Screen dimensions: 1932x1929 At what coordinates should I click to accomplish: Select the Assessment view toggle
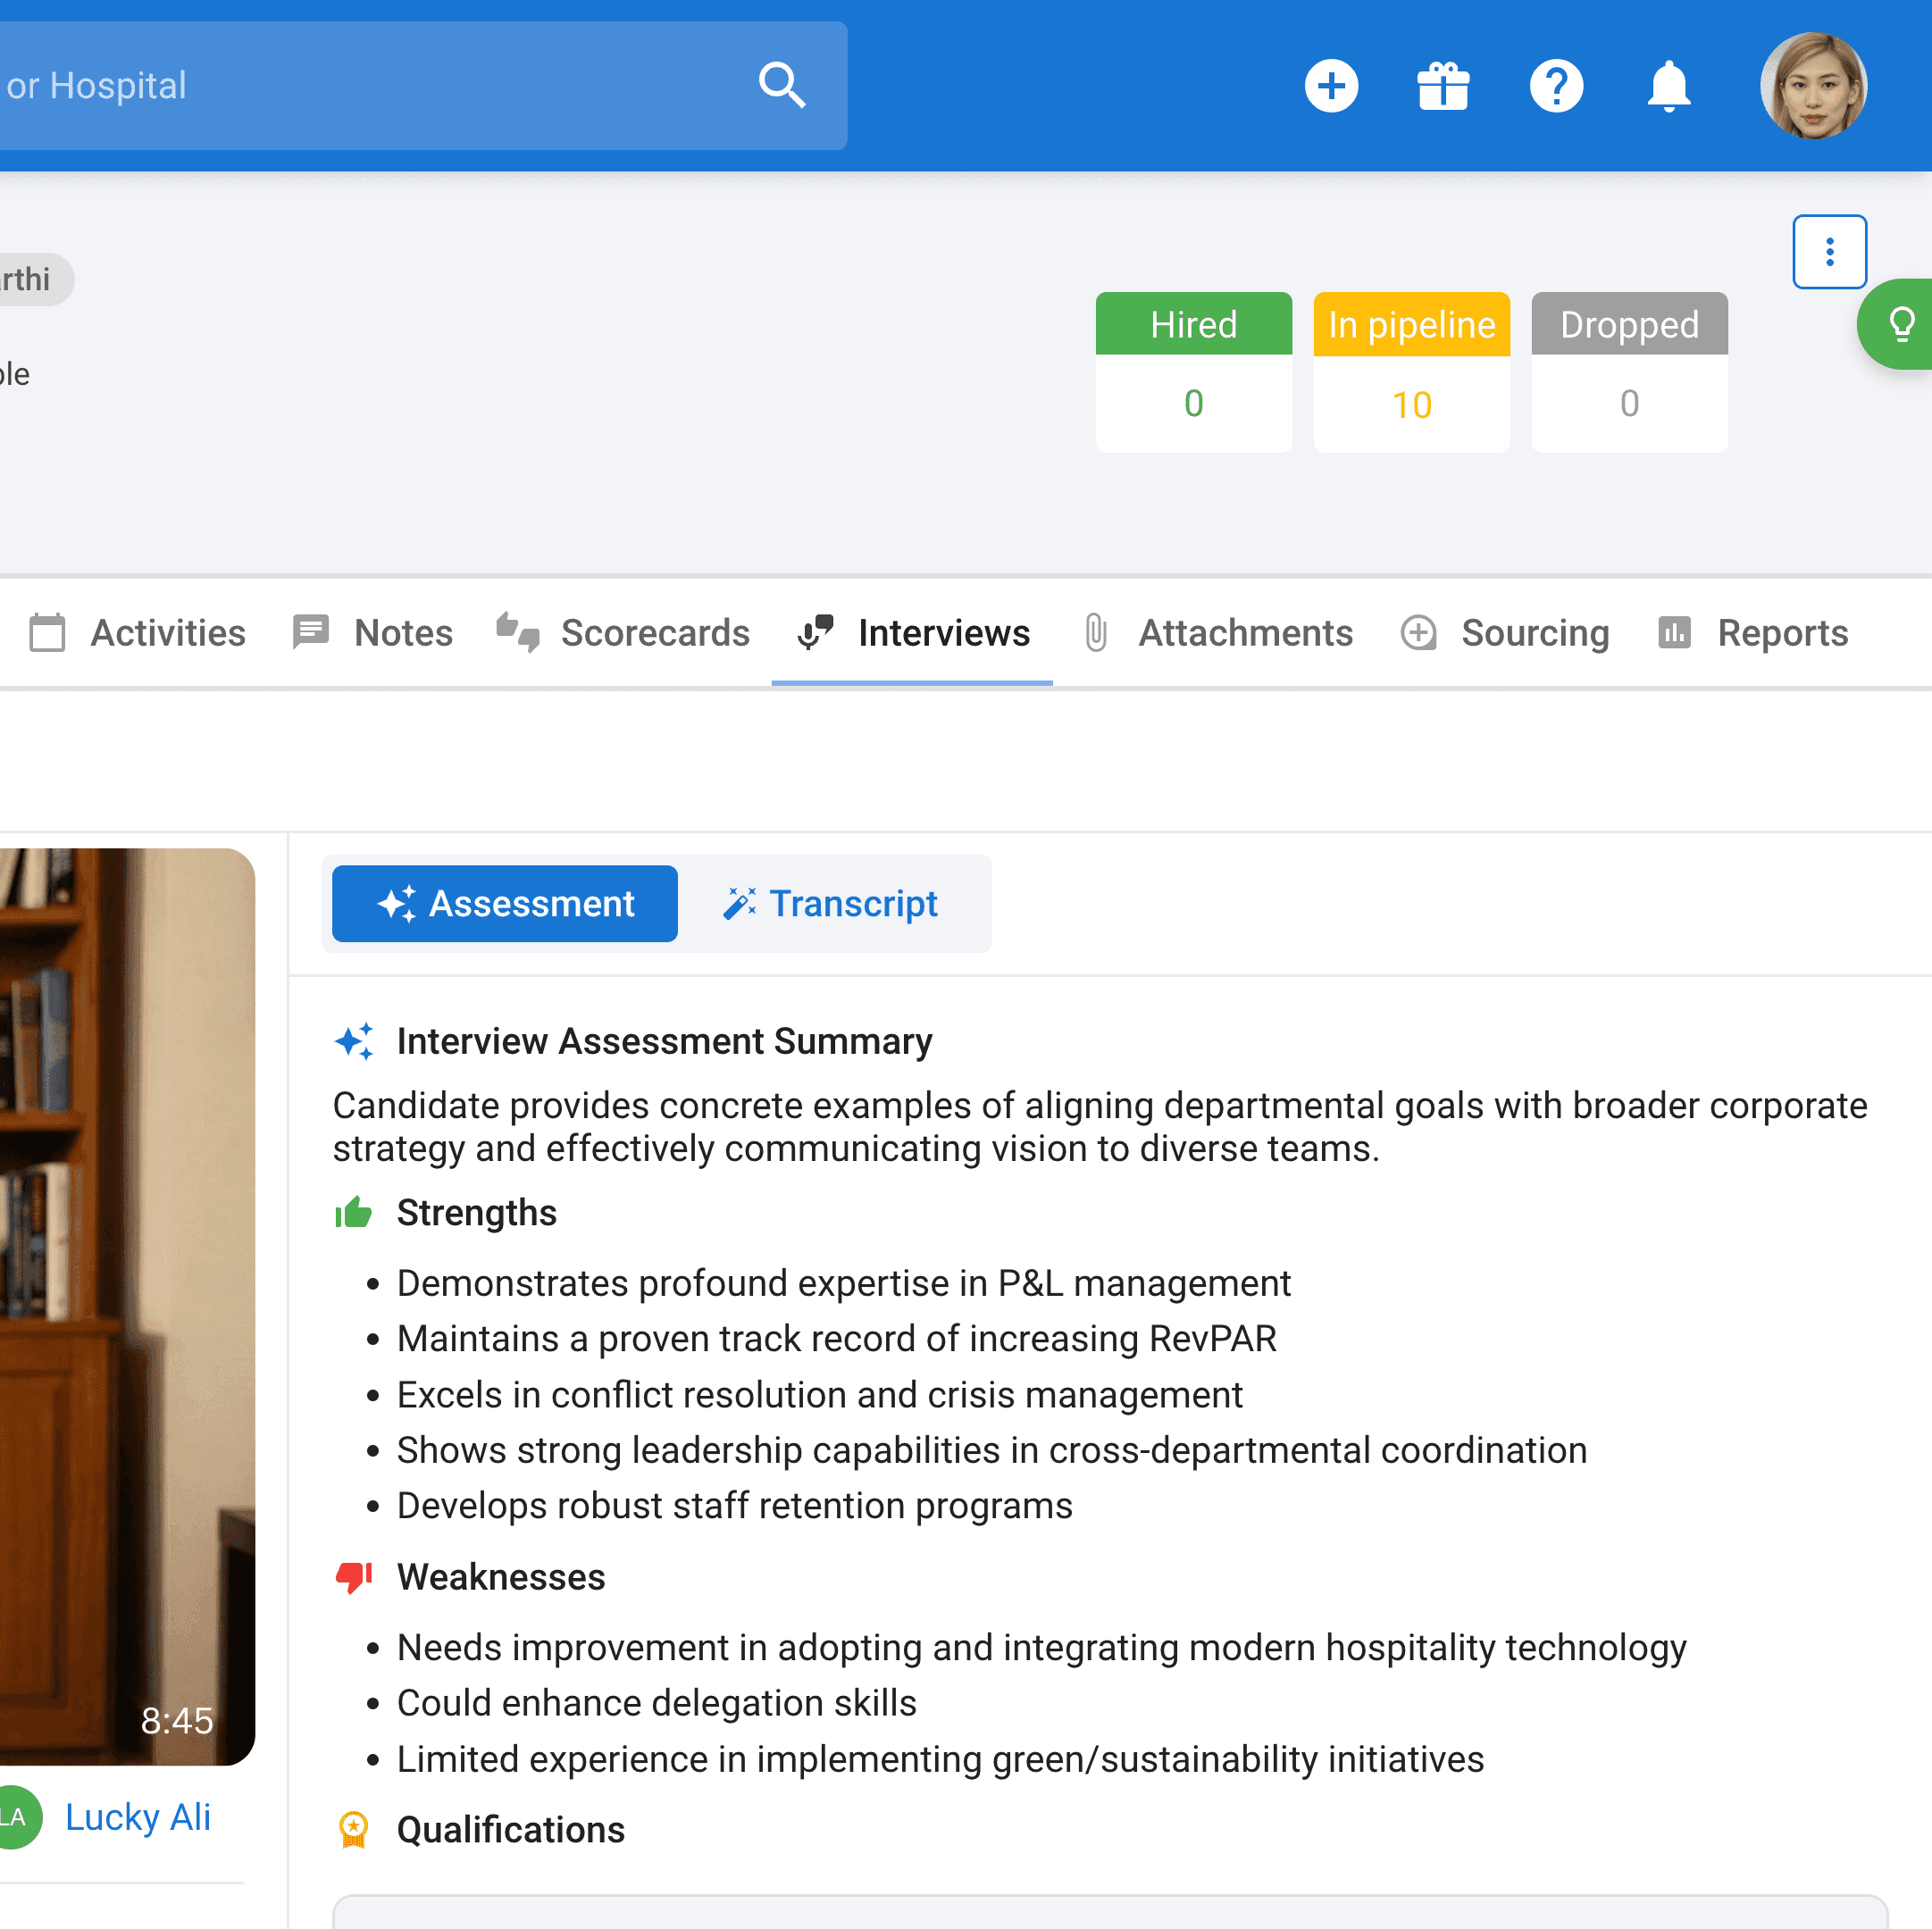pyautogui.click(x=504, y=903)
